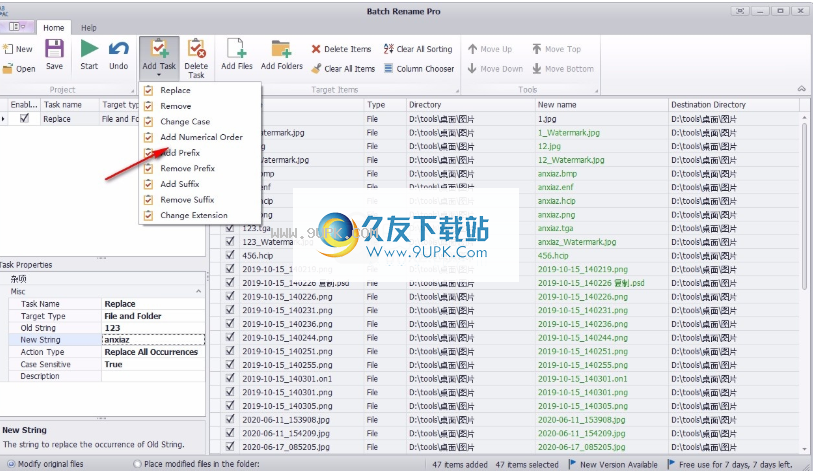Viewport: 813px width, 471px height.
Task: Toggle checkbox for 2019-10-15_140226.png
Action: [x=230, y=296]
